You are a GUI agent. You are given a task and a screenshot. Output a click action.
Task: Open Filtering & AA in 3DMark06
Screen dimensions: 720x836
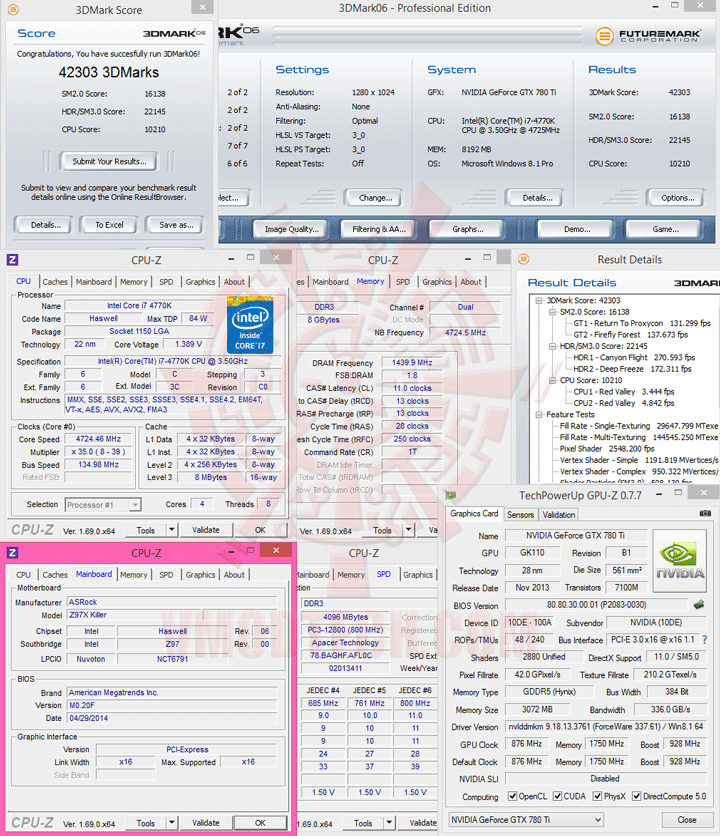[x=379, y=229]
